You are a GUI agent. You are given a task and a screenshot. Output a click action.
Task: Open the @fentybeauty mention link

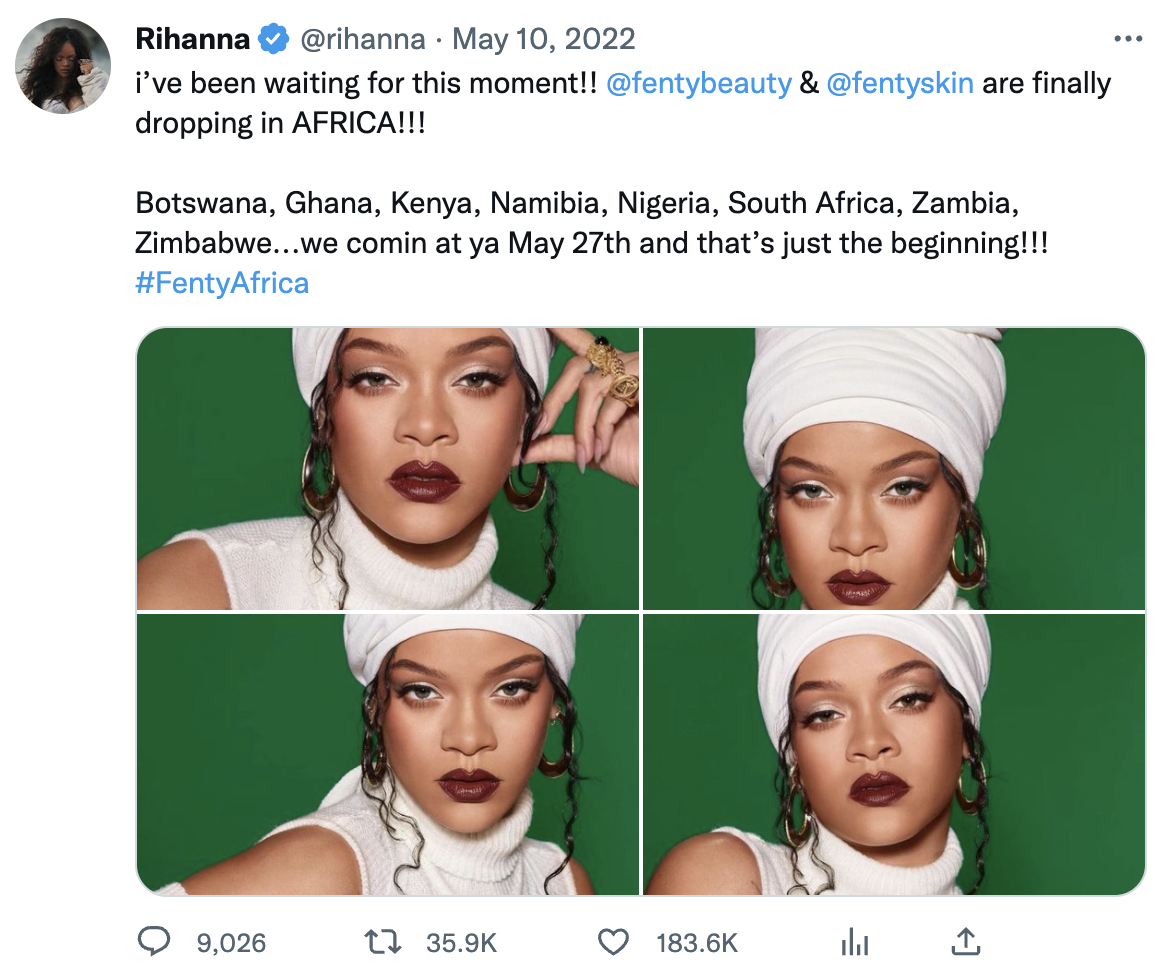[699, 83]
